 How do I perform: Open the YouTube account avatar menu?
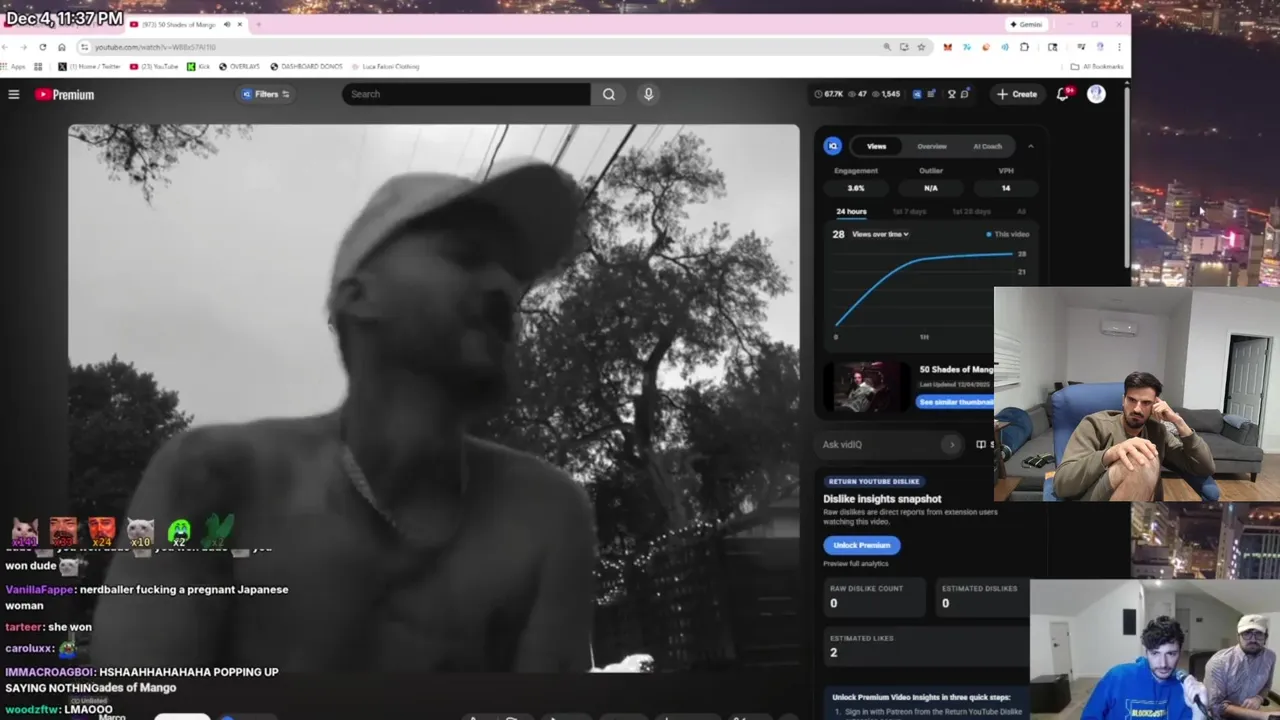click(1096, 94)
